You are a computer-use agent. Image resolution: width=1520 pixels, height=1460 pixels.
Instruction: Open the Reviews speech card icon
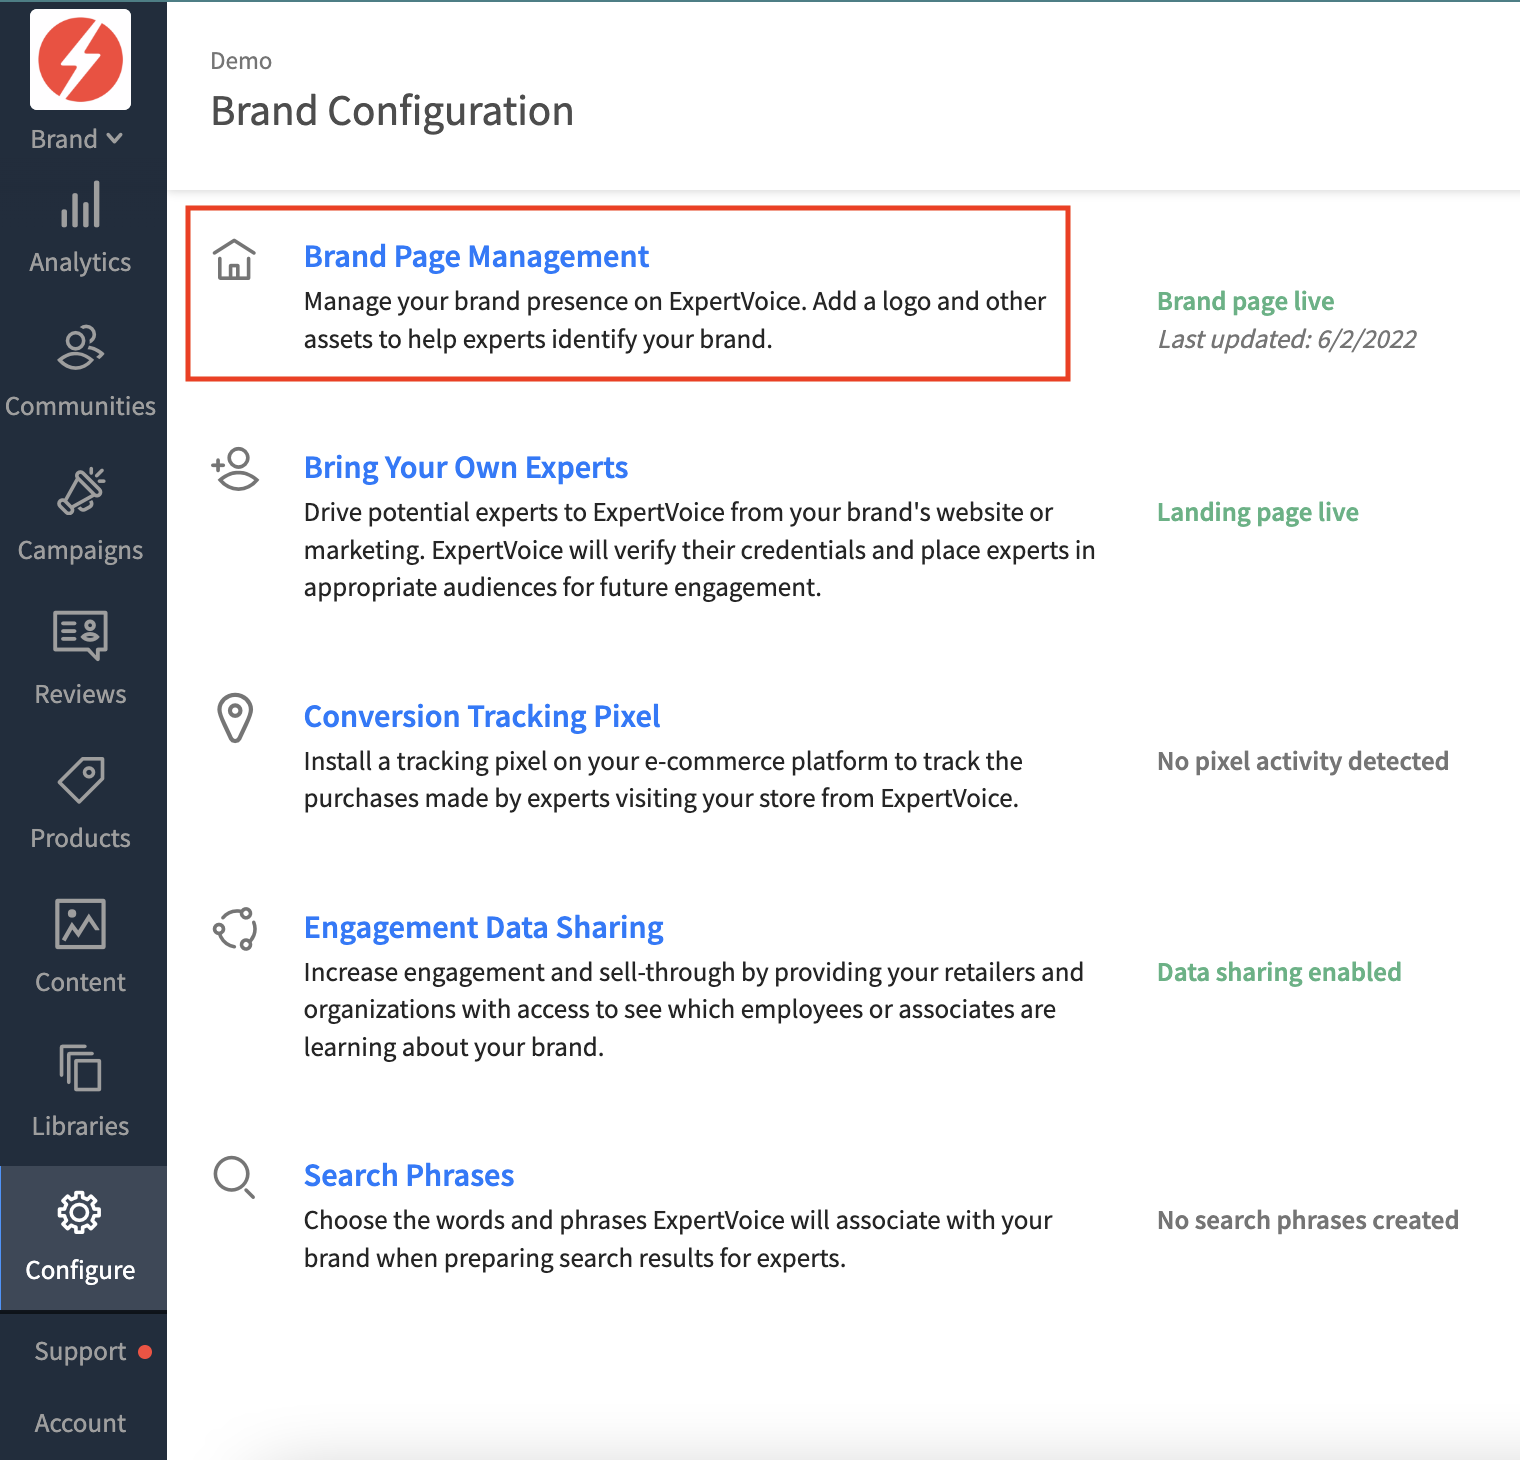80,635
